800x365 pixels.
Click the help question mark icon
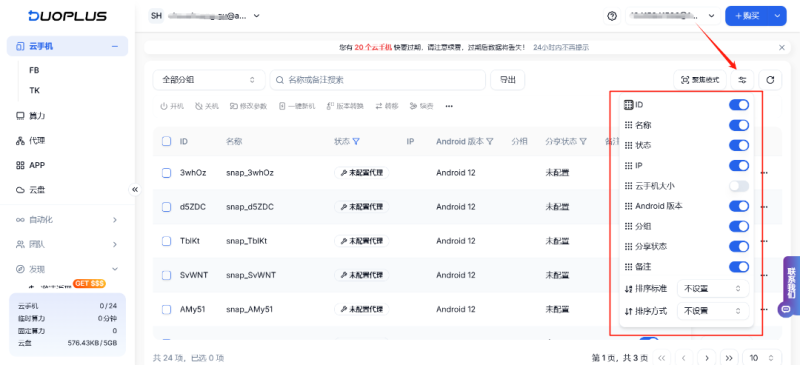[612, 16]
